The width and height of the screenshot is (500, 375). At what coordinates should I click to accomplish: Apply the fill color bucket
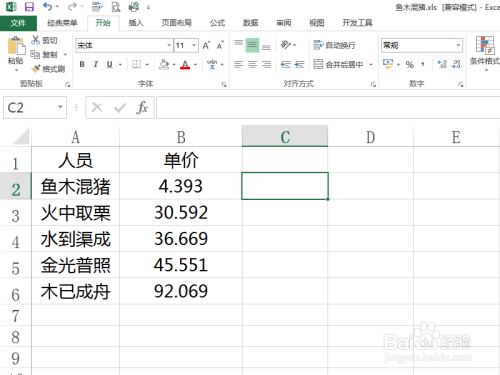[x=164, y=64]
